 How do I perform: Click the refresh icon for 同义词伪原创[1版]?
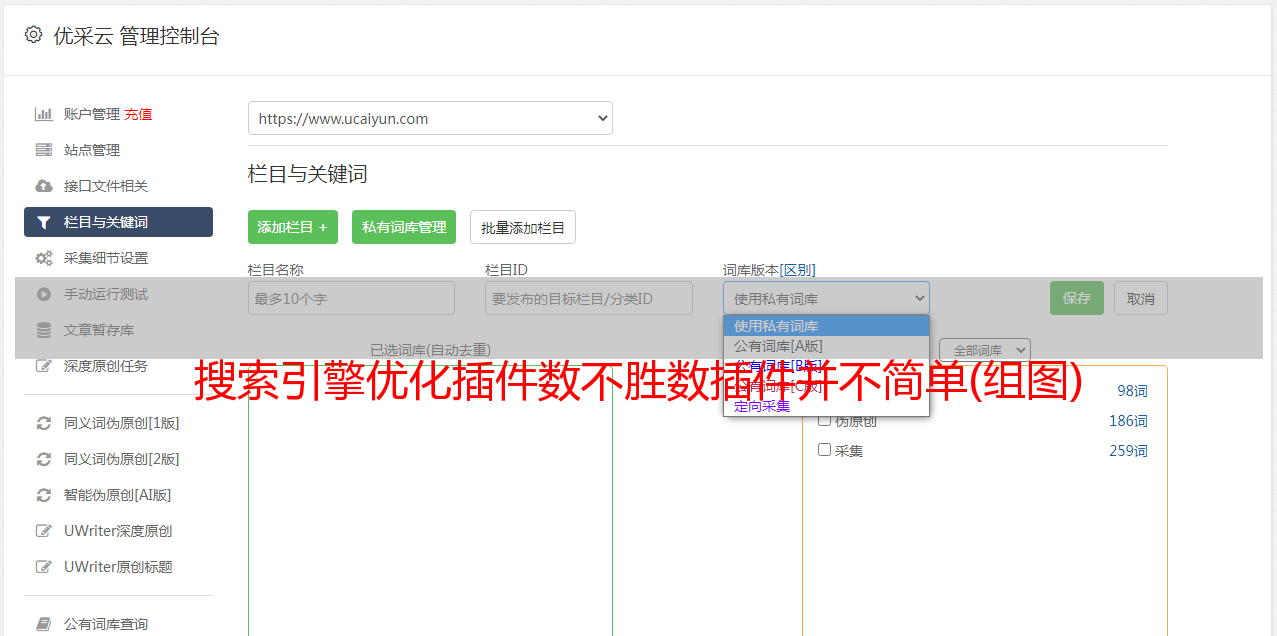43,423
